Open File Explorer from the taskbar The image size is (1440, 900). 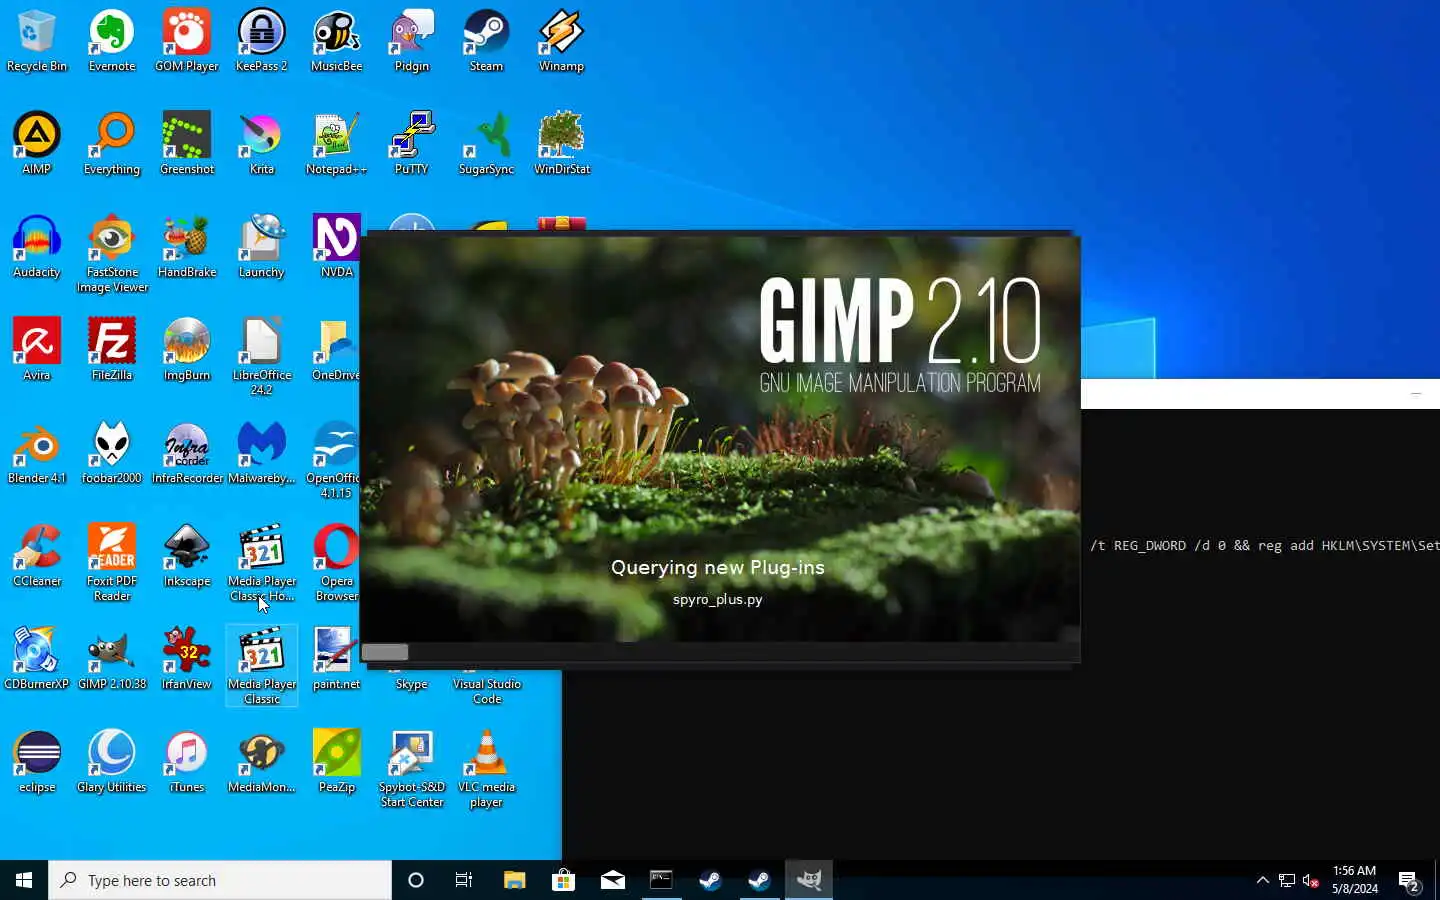pos(514,880)
